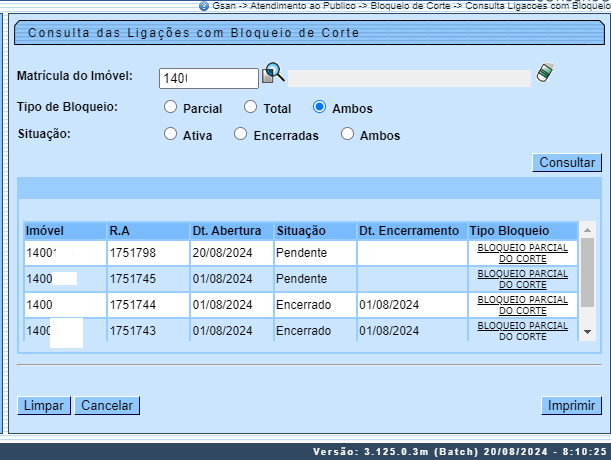Choose Ambos for Tipo de Bloqueio
This screenshot has height=460, width=611.
tap(320, 107)
